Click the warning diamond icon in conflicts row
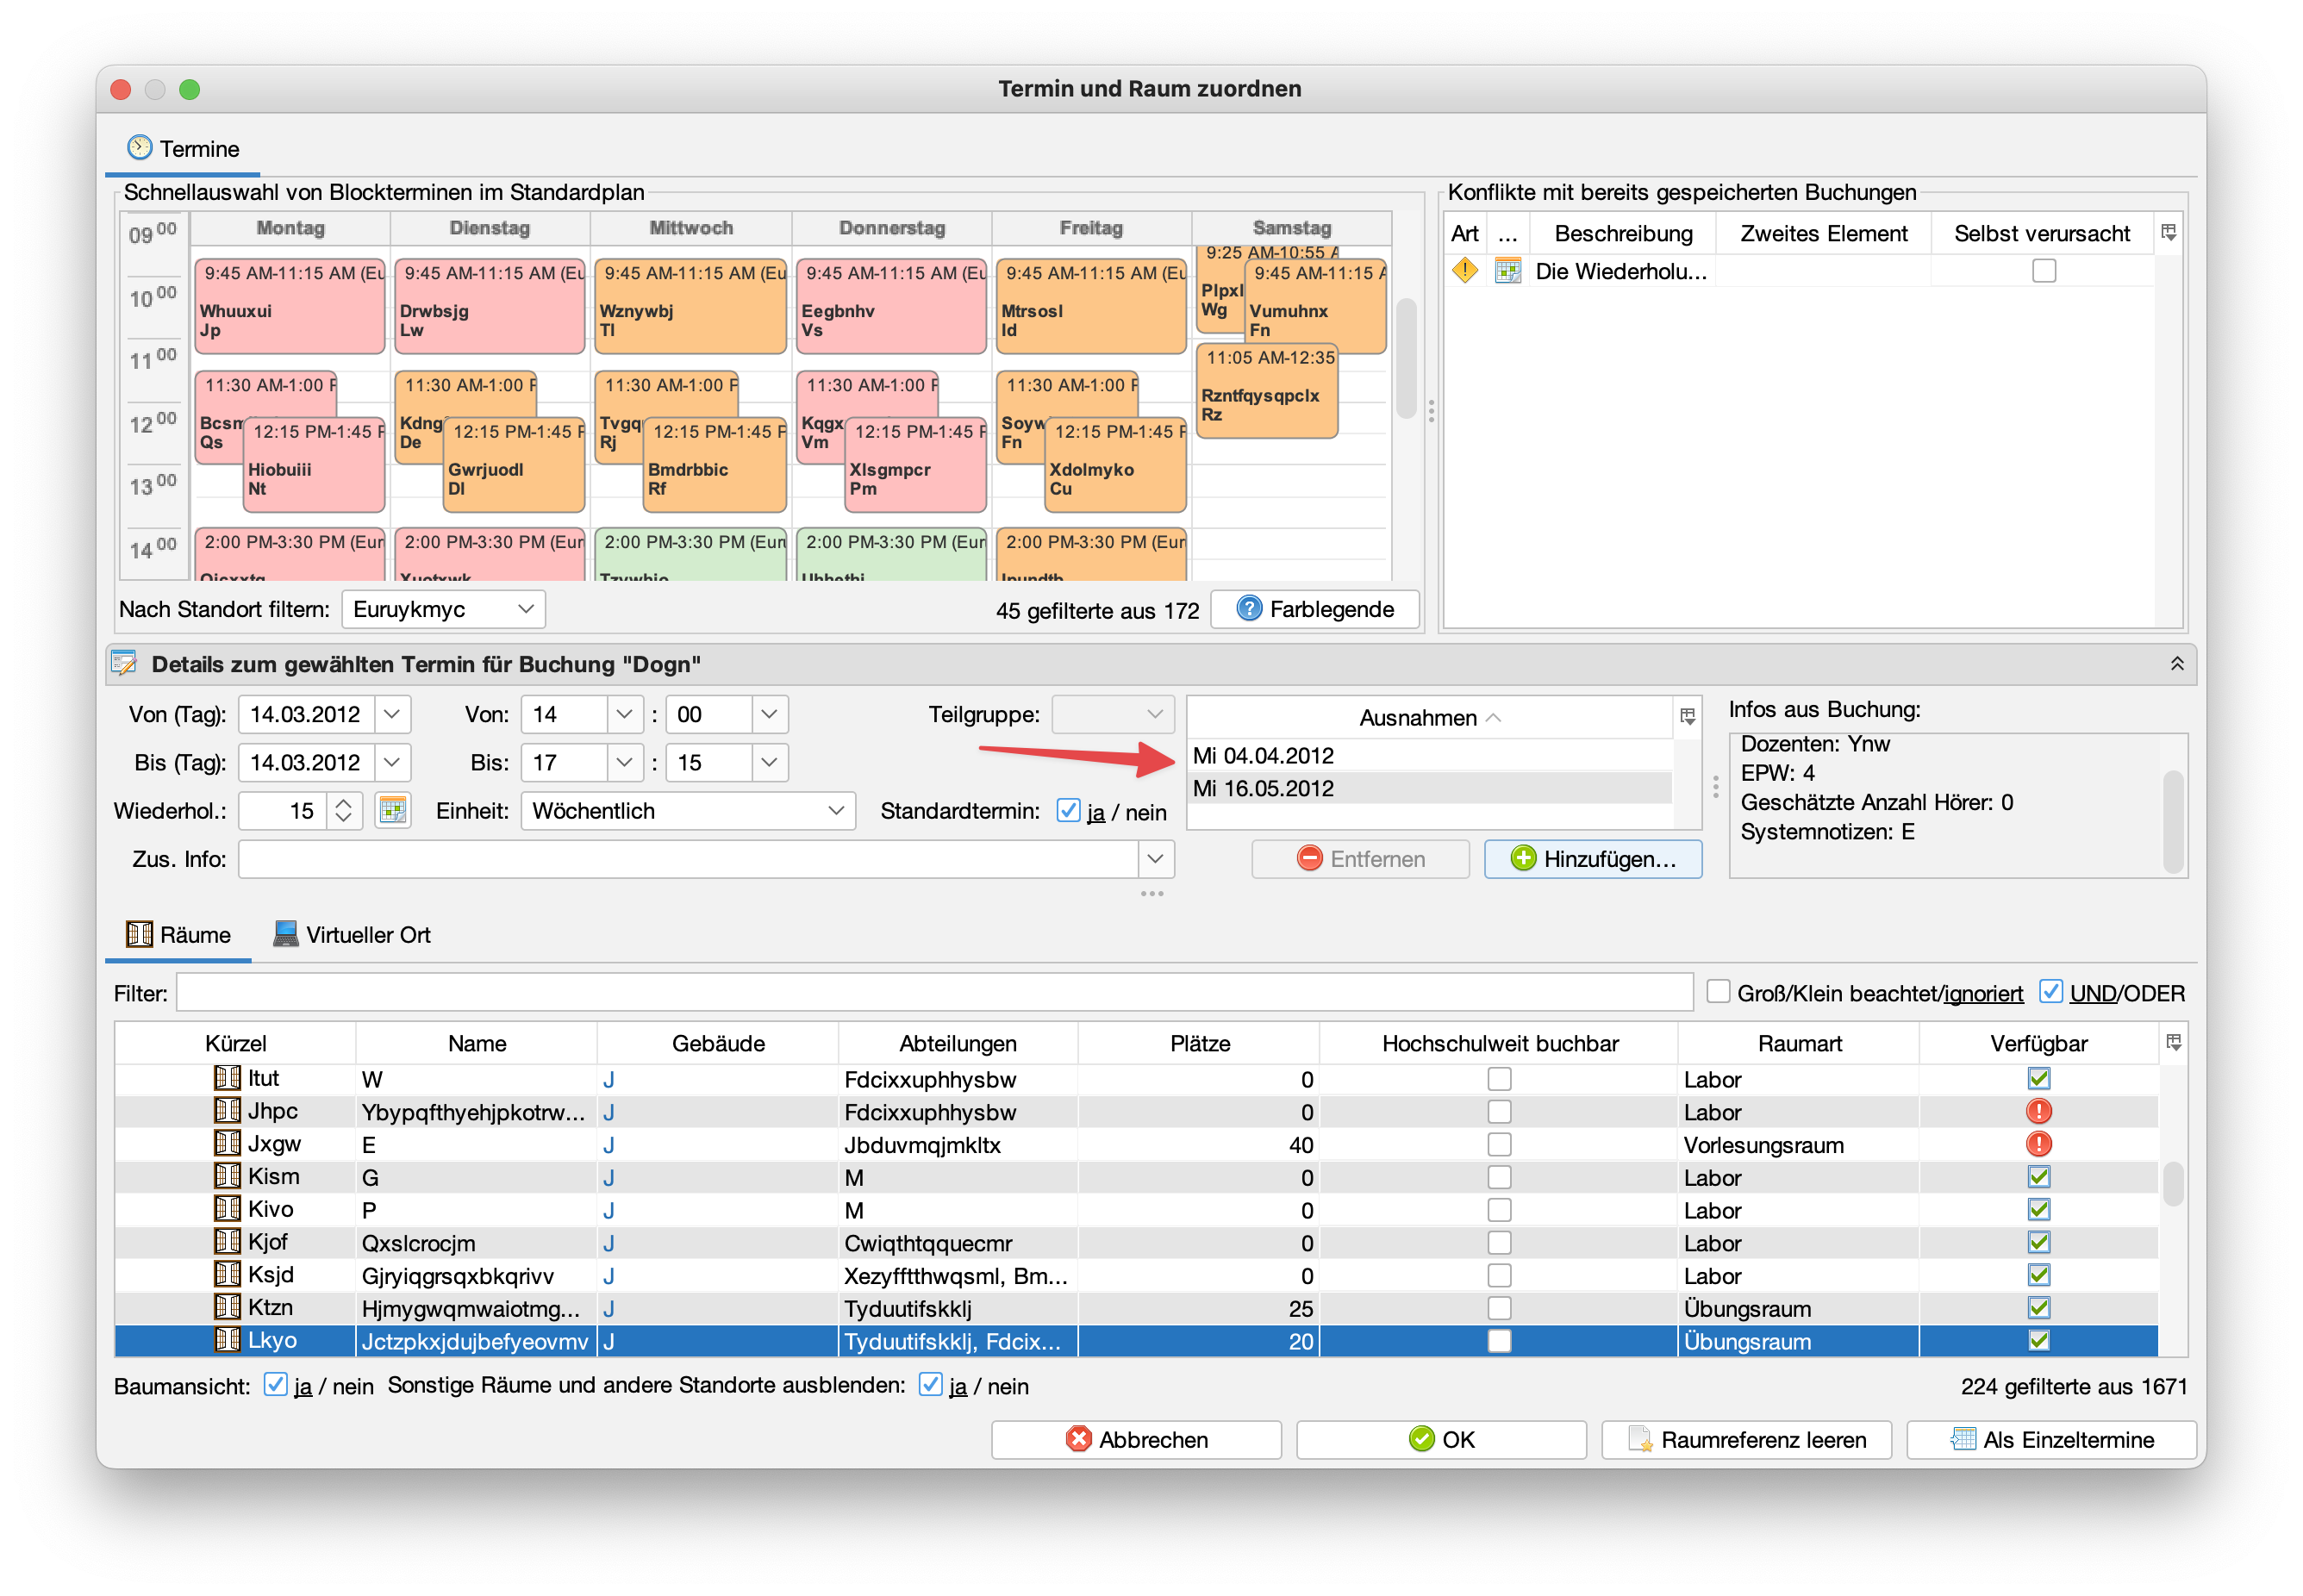Image resolution: width=2303 pixels, height=1596 pixels. click(1465, 270)
